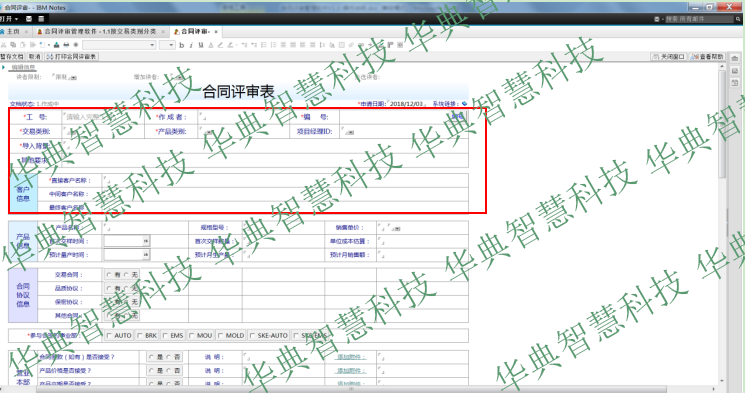Click the bold formatting icon
The height and width of the screenshot is (393, 745).
(x=181, y=45)
